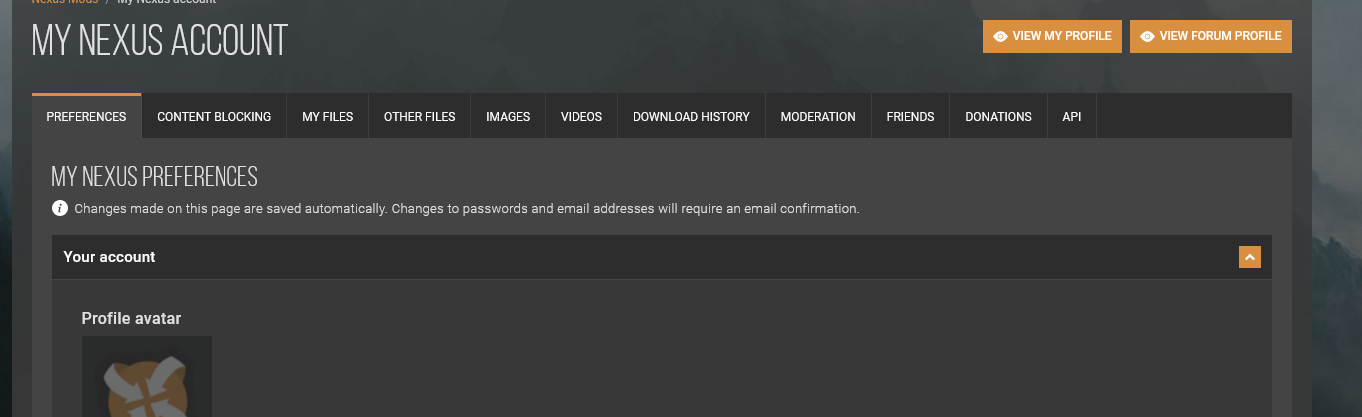Switch to the Content Blocking tab

click(214, 116)
